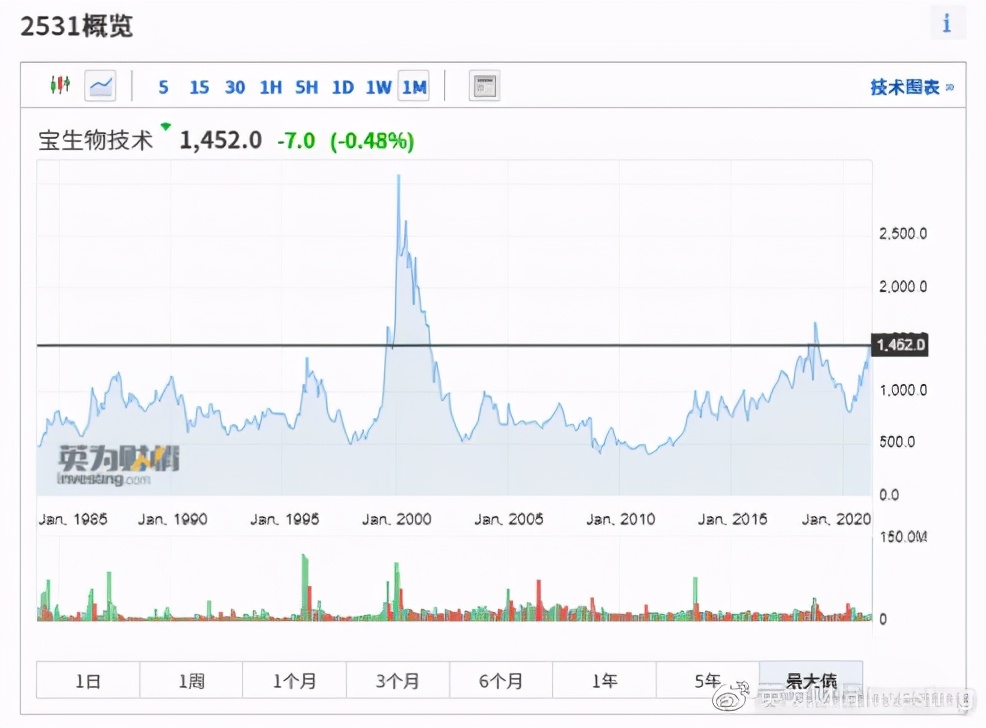The height and width of the screenshot is (728, 986).
Task: Show the 1年 time range
Action: click(x=604, y=681)
